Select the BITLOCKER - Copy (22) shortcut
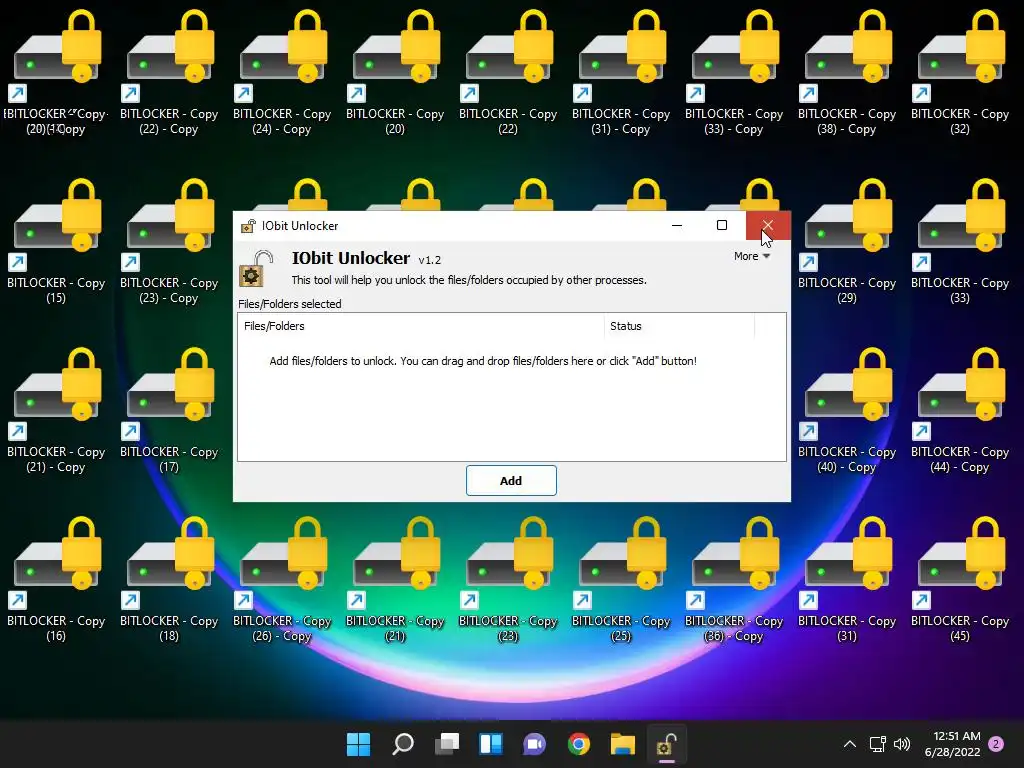Viewport: 1024px width, 768px height. (508, 72)
